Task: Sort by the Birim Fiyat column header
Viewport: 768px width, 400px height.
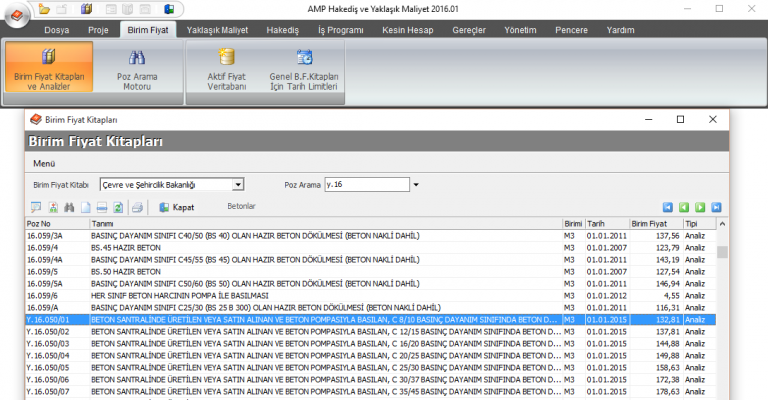Action: [653, 223]
